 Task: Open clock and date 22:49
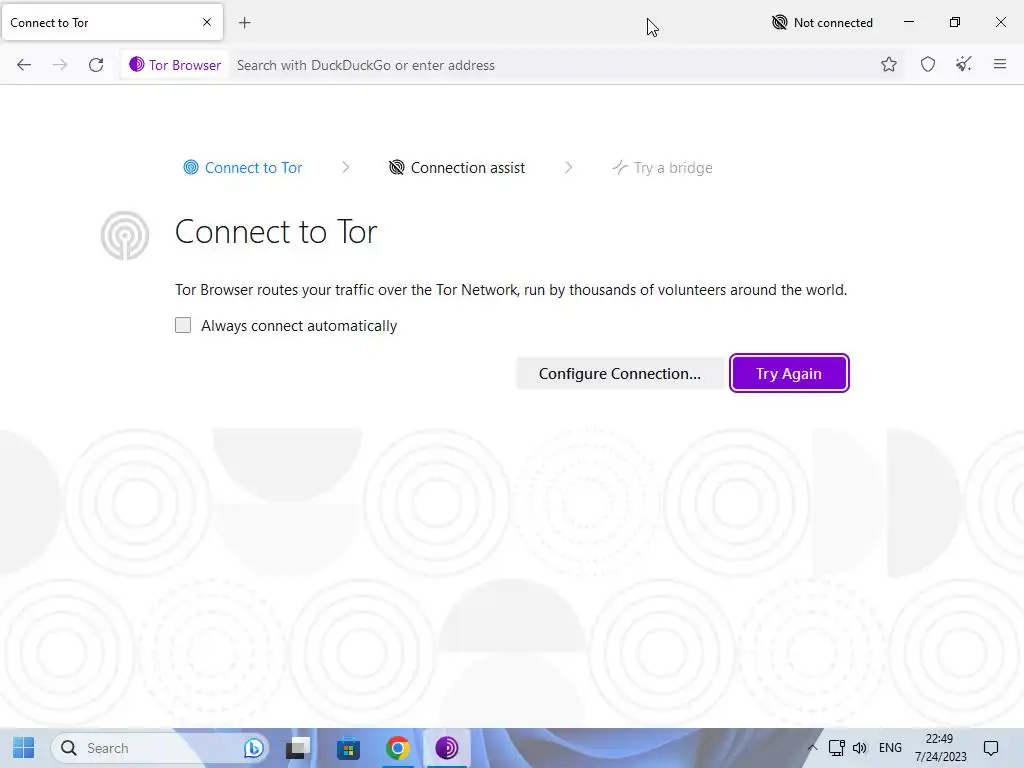pyautogui.click(x=940, y=748)
